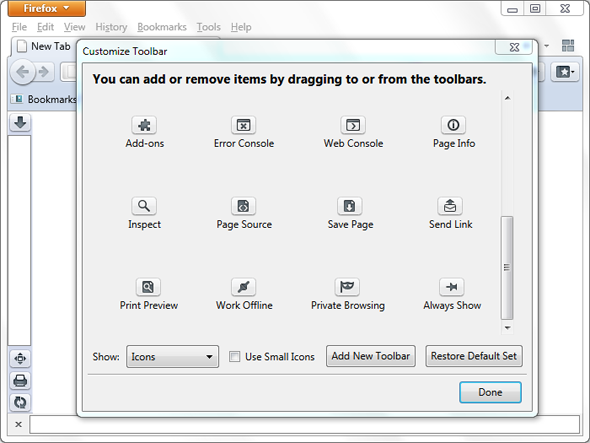This screenshot has height=443, width=590.
Task: Click the Add New Toolbar button
Action: (x=371, y=356)
